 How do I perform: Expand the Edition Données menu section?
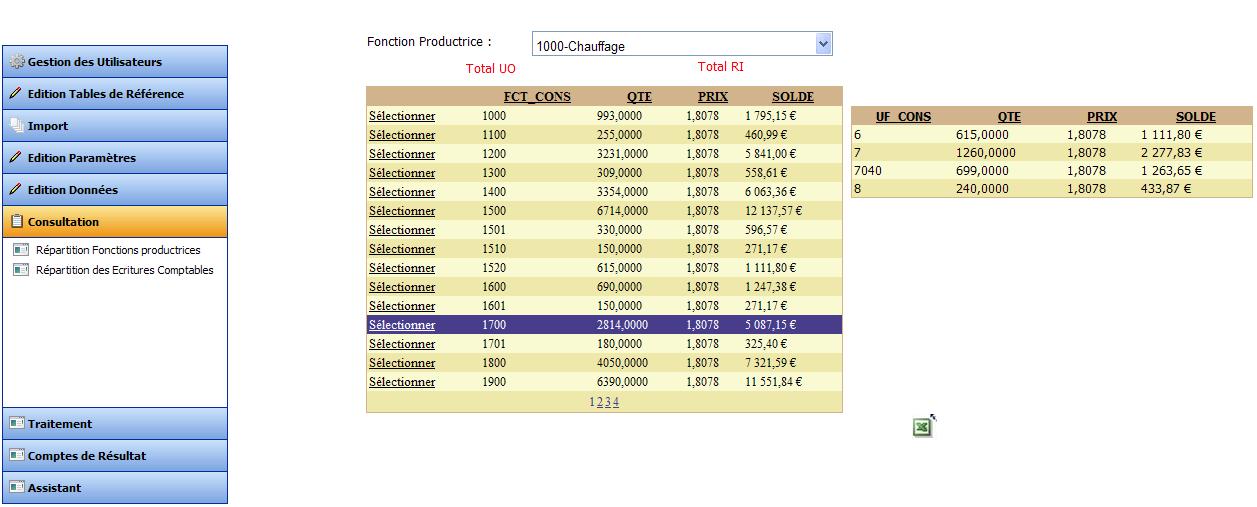tap(72, 190)
